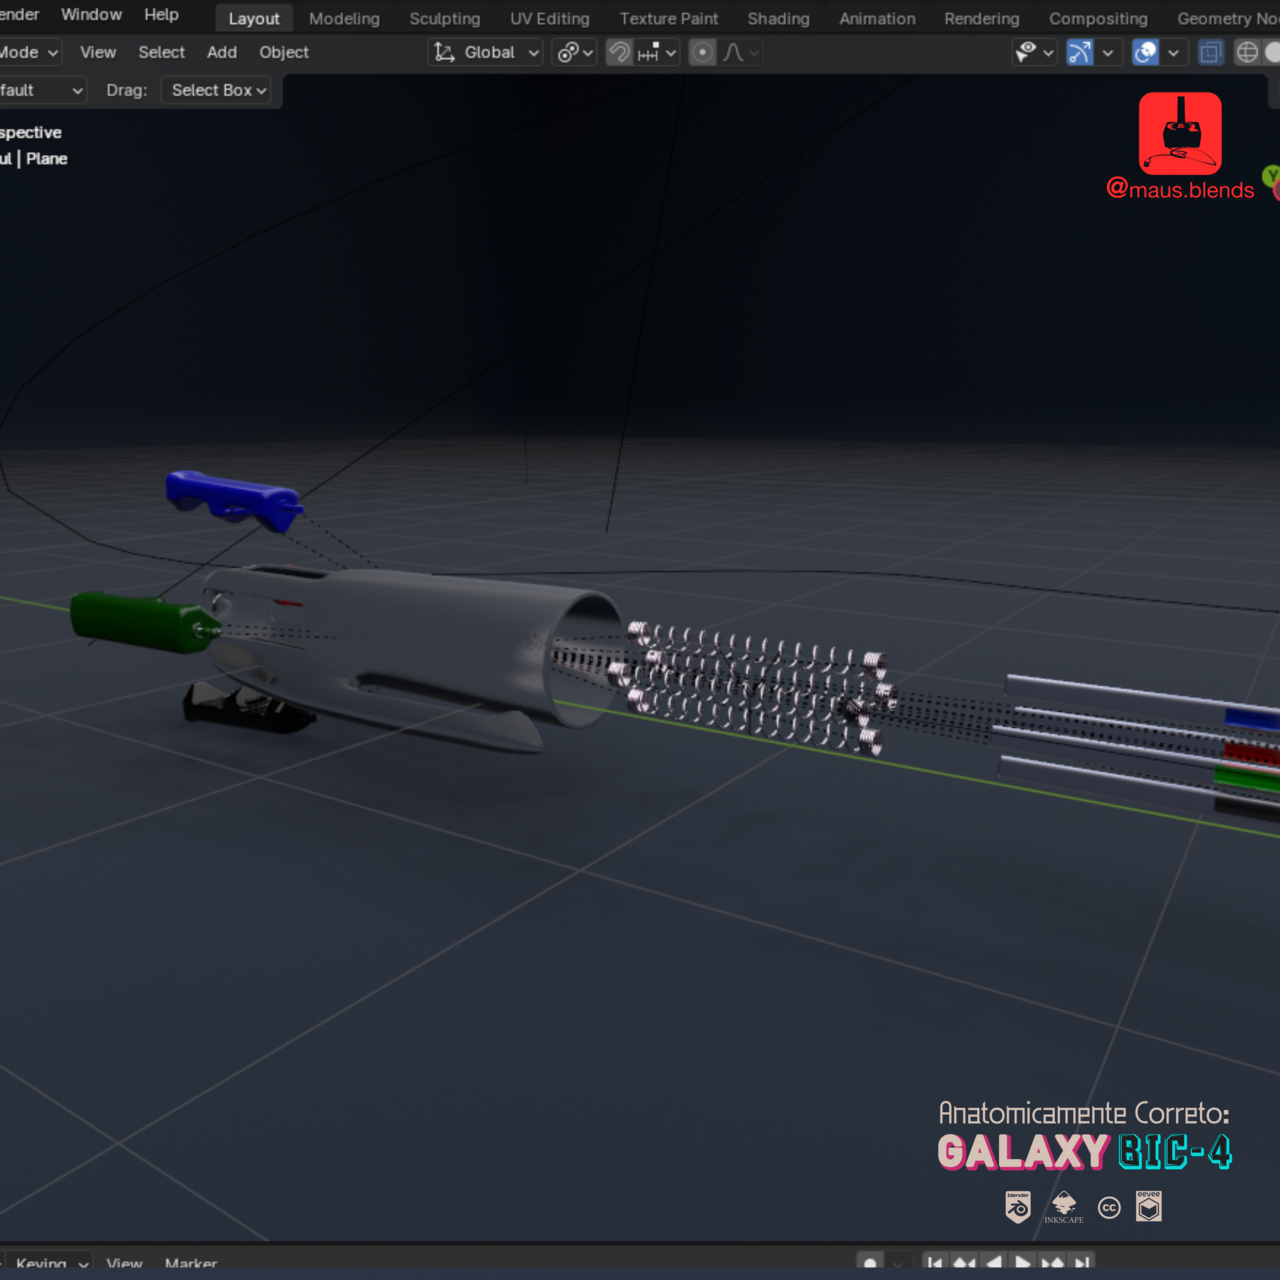Switch to the Rendering workspace tab

click(982, 18)
